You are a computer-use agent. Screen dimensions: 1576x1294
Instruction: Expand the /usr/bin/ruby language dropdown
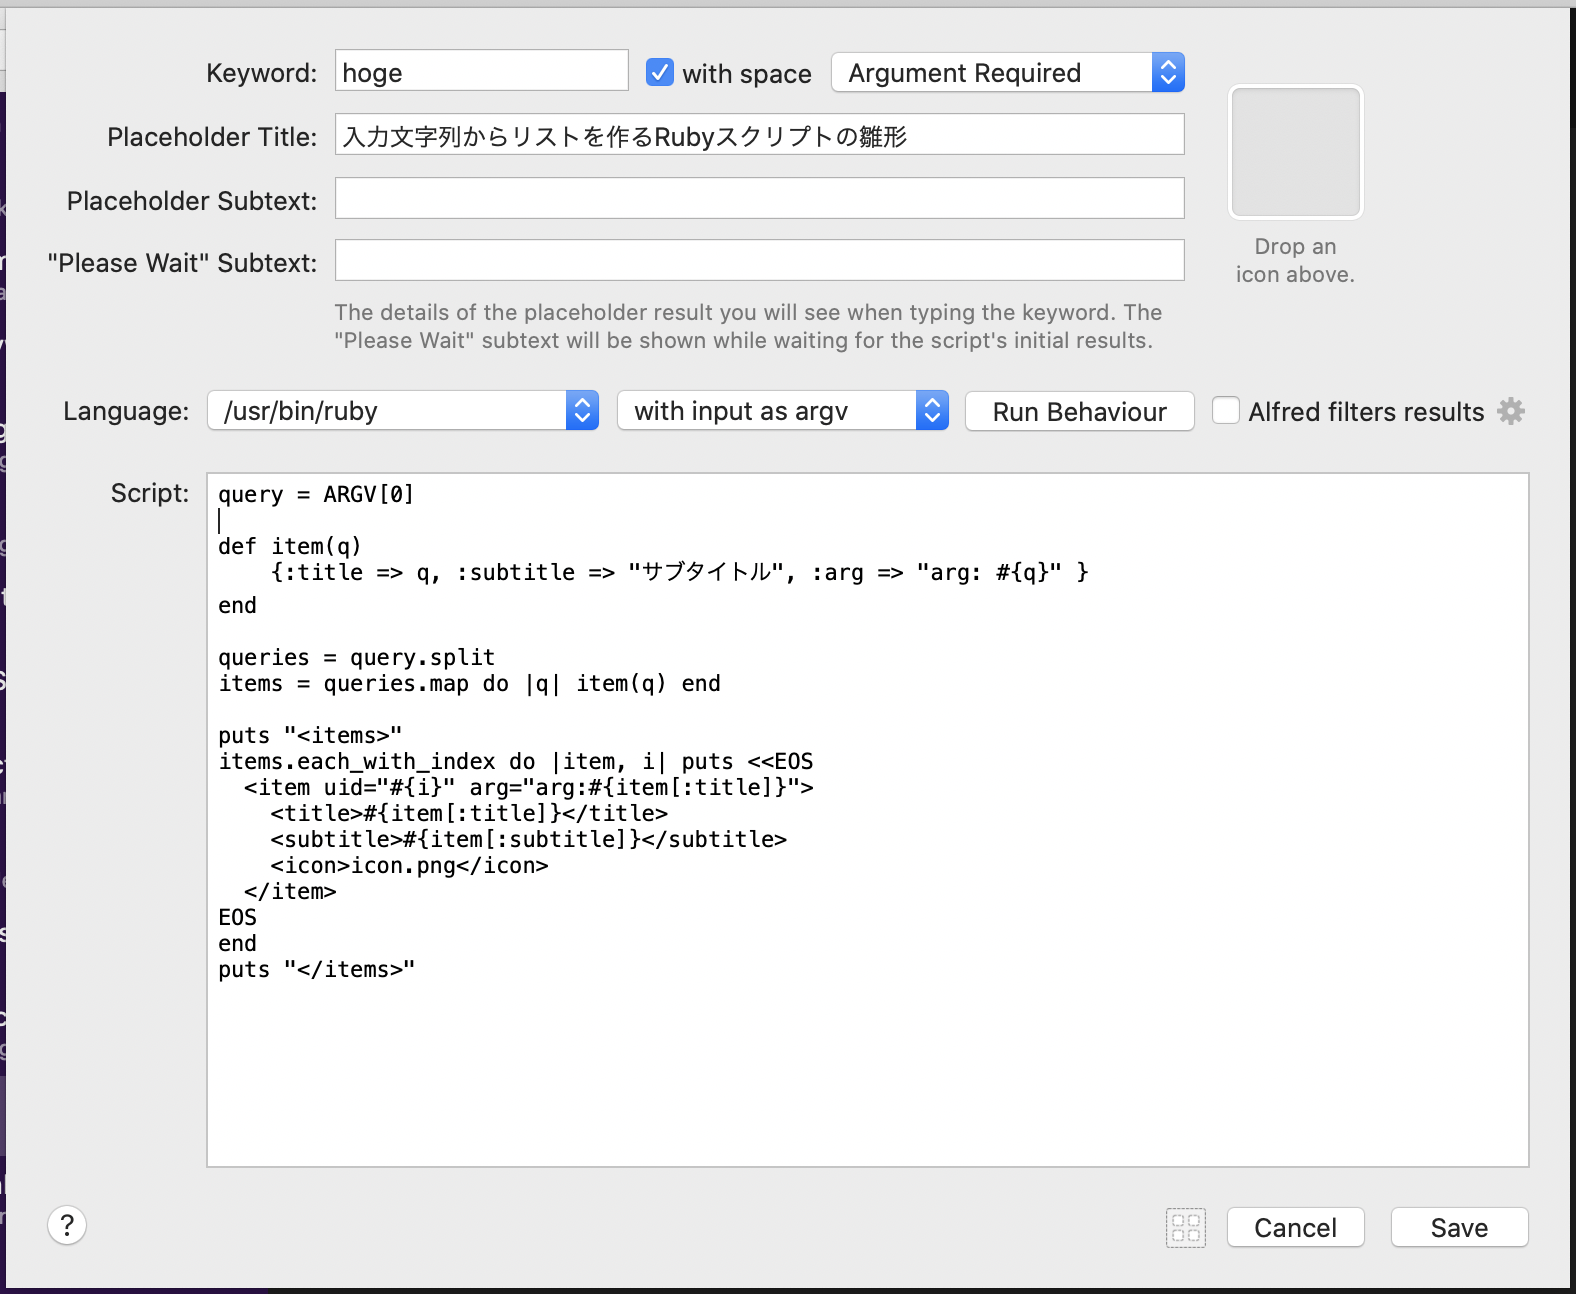click(402, 411)
